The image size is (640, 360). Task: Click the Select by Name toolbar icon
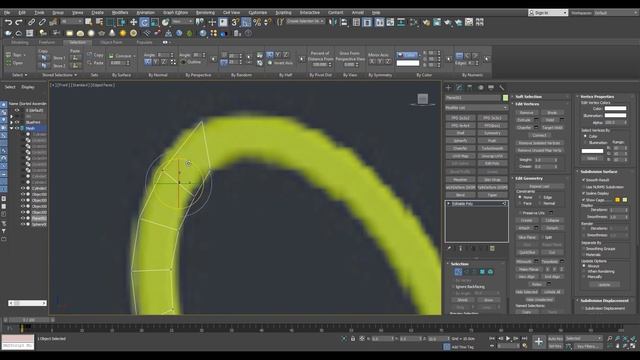pos(99,22)
